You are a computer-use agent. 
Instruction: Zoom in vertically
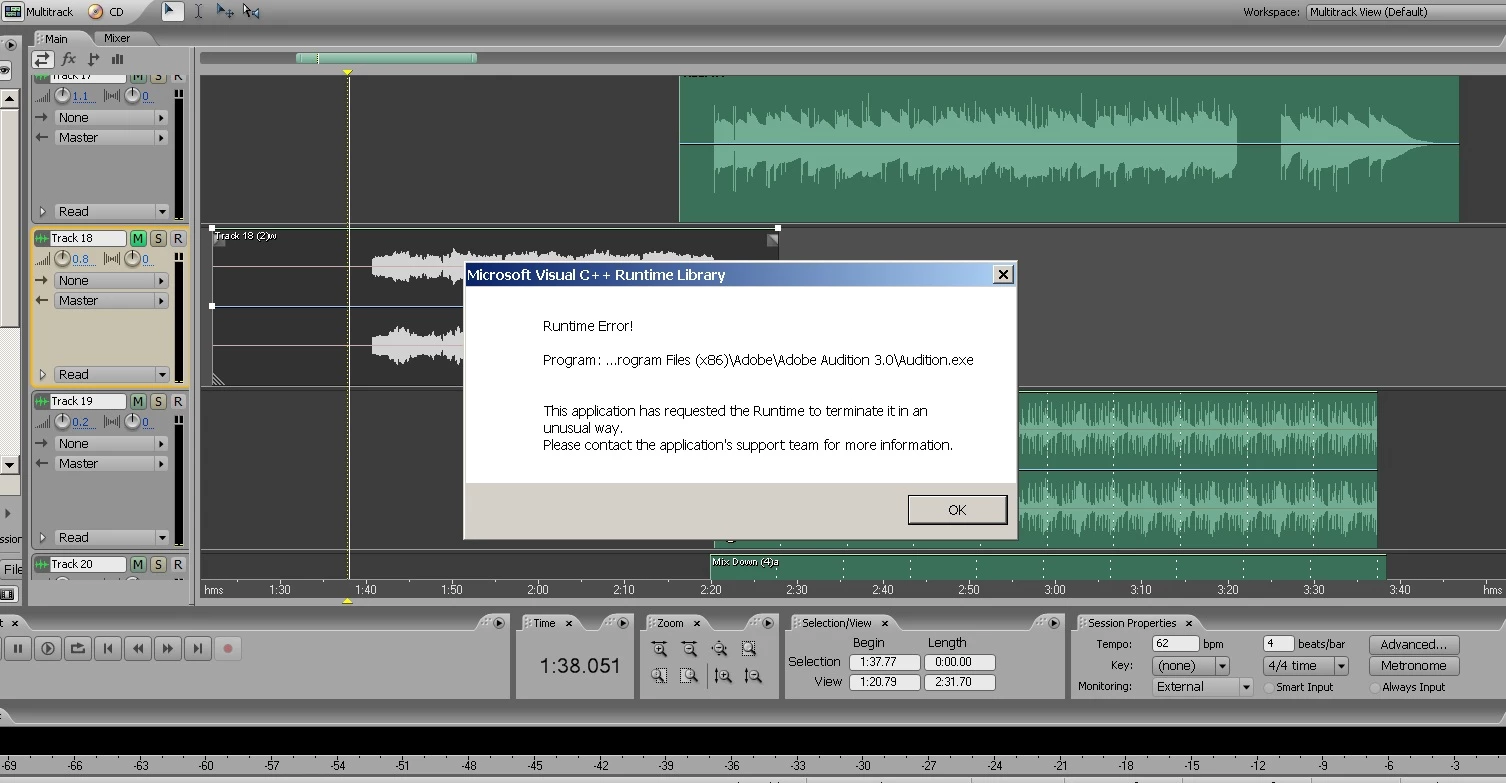(724, 676)
